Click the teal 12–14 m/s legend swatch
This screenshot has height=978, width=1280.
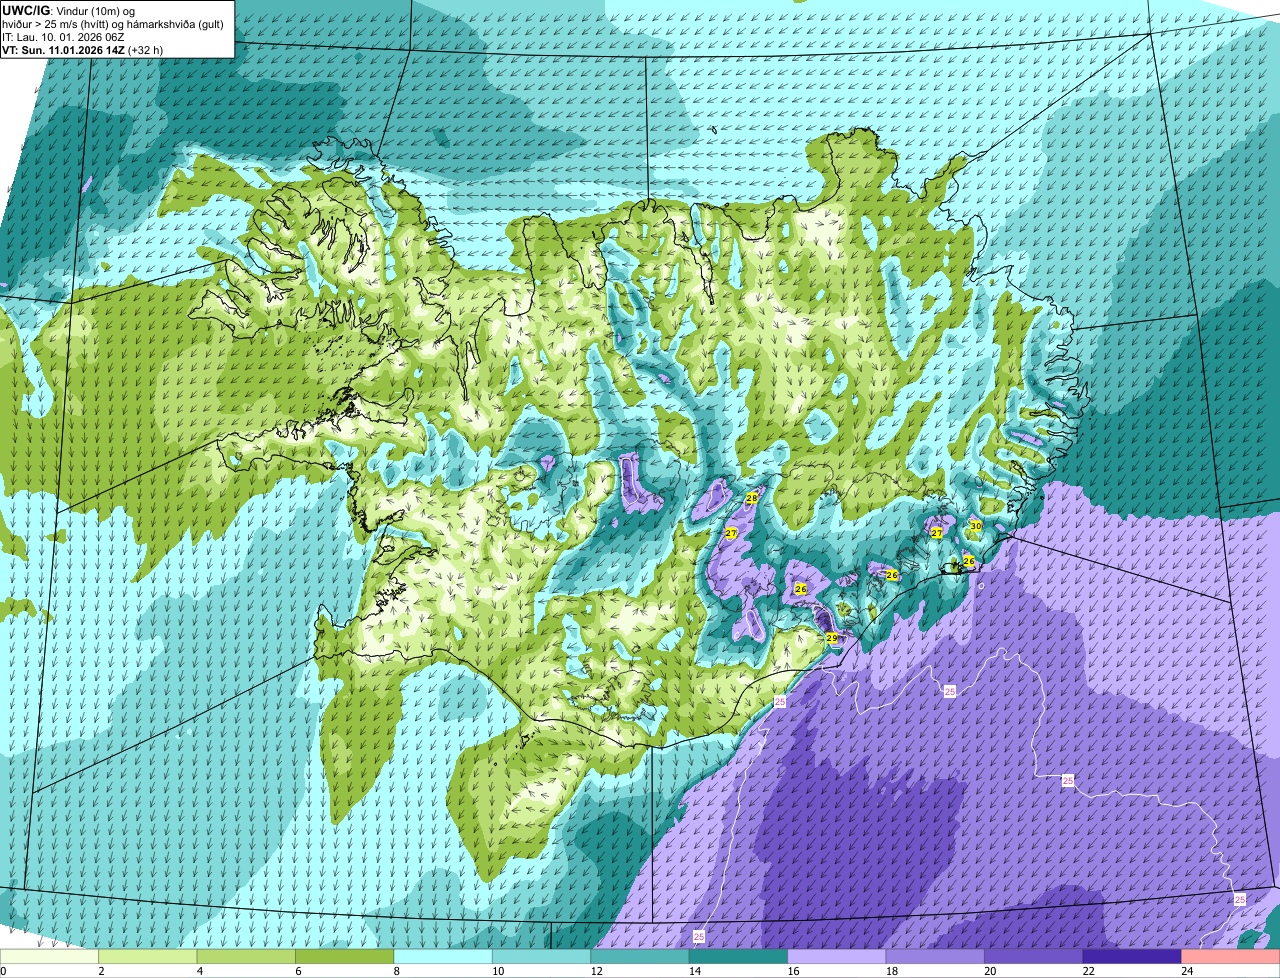[x=641, y=957]
